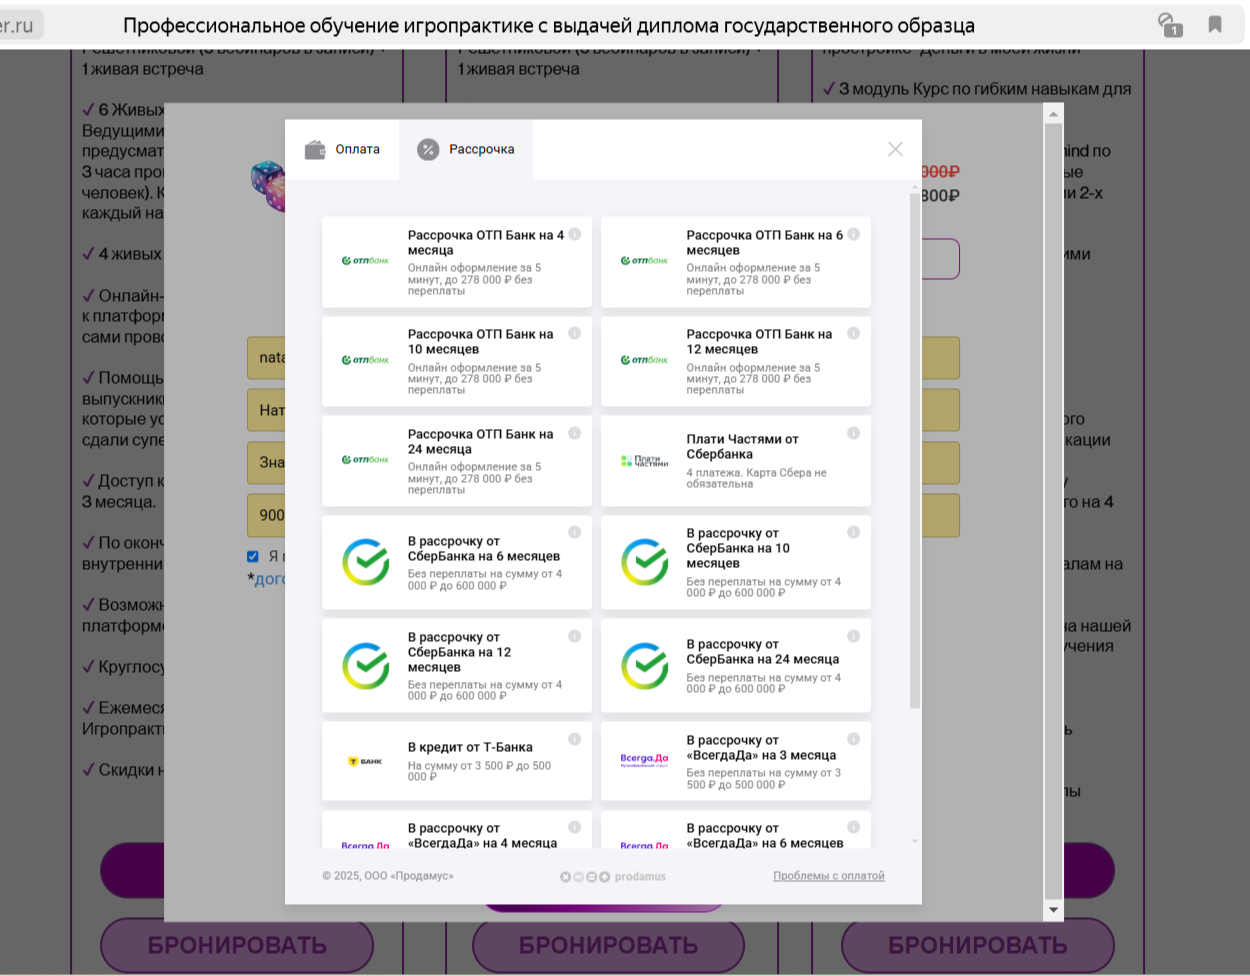The image size is (1250, 976).
Task: Click Всегда.Да logo for 3 месяца
Action: coord(644,760)
